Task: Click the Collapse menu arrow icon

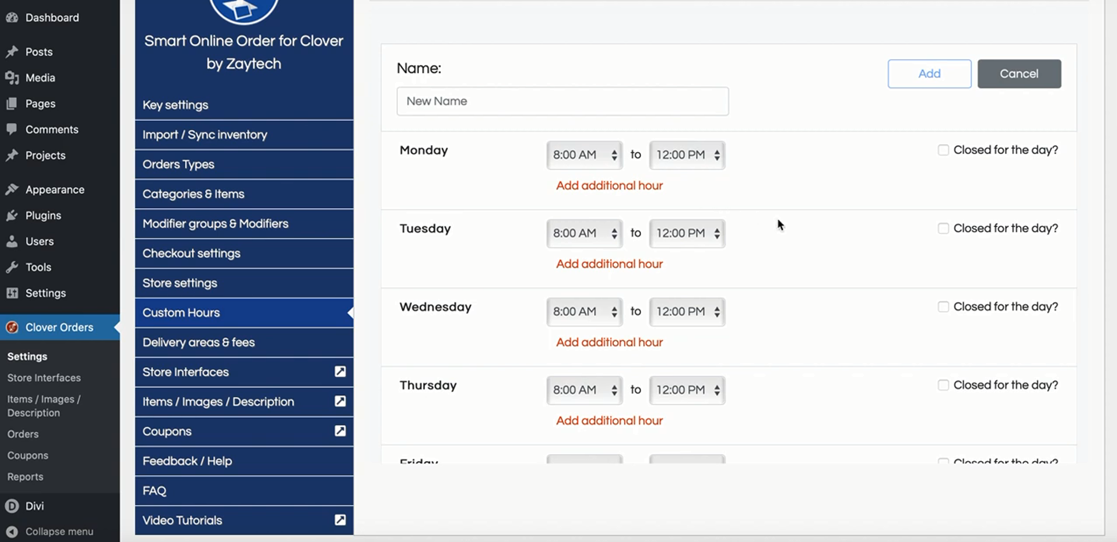Action: pyautogui.click(x=11, y=531)
